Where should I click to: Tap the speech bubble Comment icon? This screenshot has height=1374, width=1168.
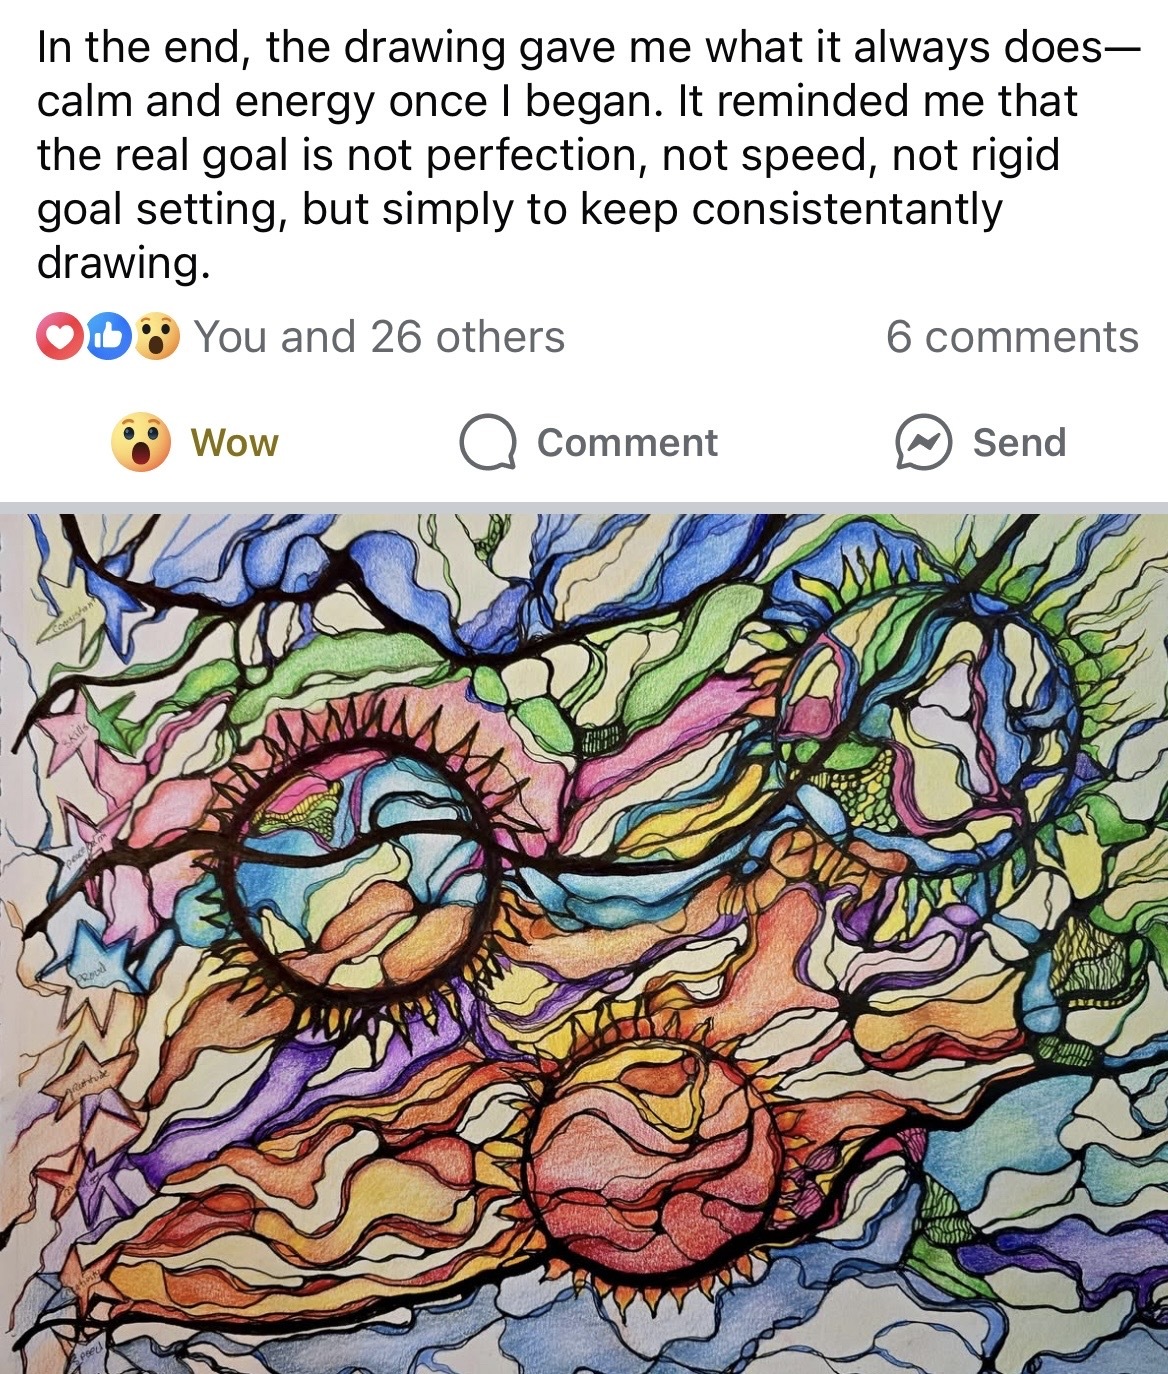click(488, 443)
